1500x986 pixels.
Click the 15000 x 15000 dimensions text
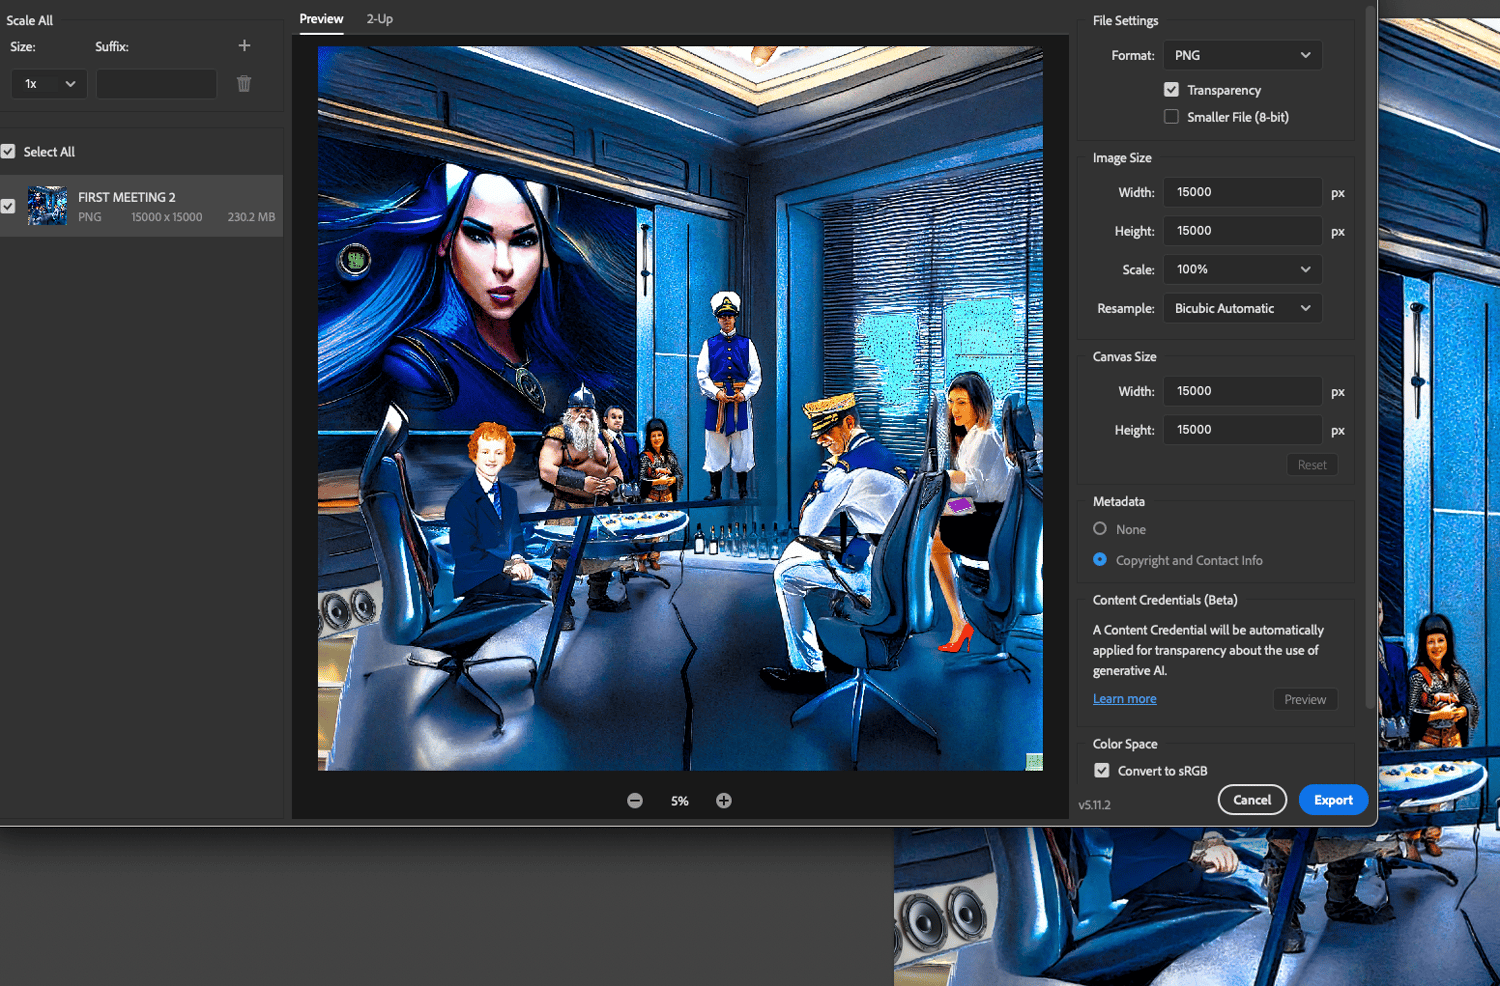(167, 217)
